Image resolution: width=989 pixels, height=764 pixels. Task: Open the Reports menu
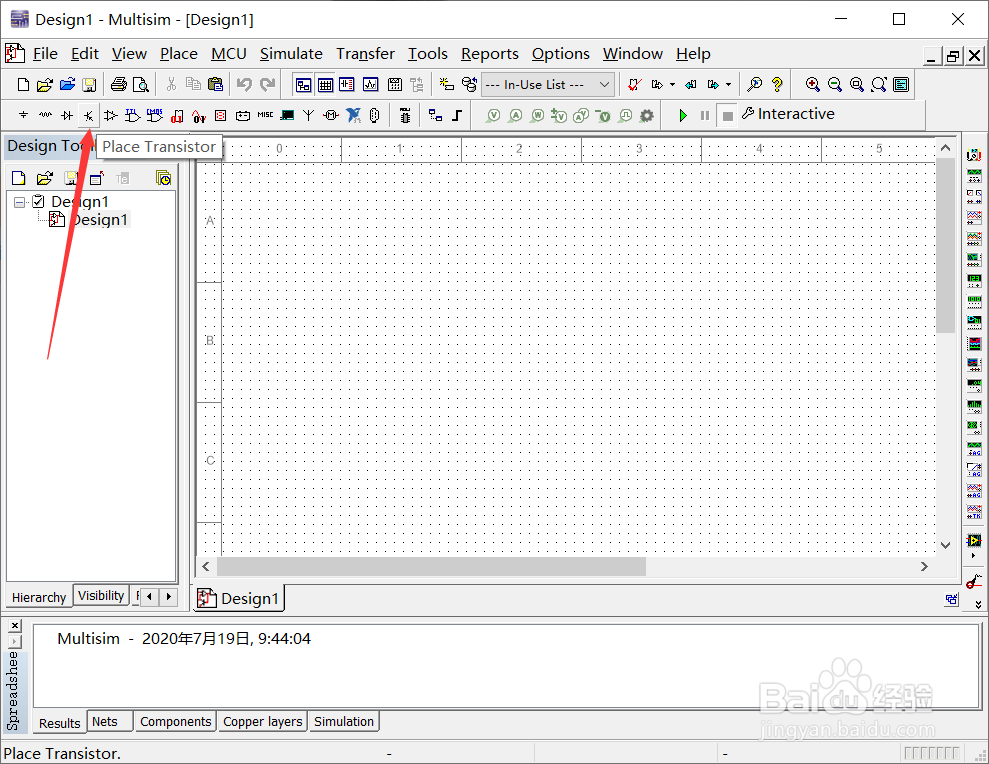point(489,54)
